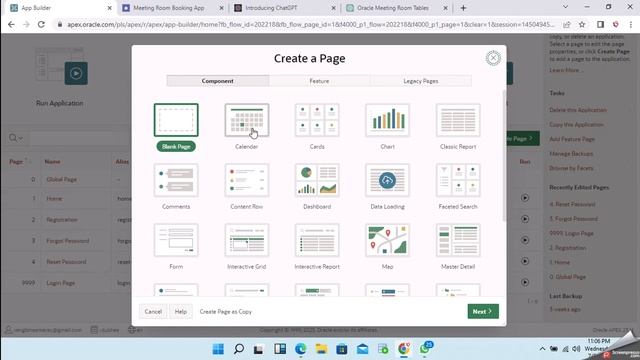
Task: Open Windows taskbar search
Action: click(x=239, y=349)
